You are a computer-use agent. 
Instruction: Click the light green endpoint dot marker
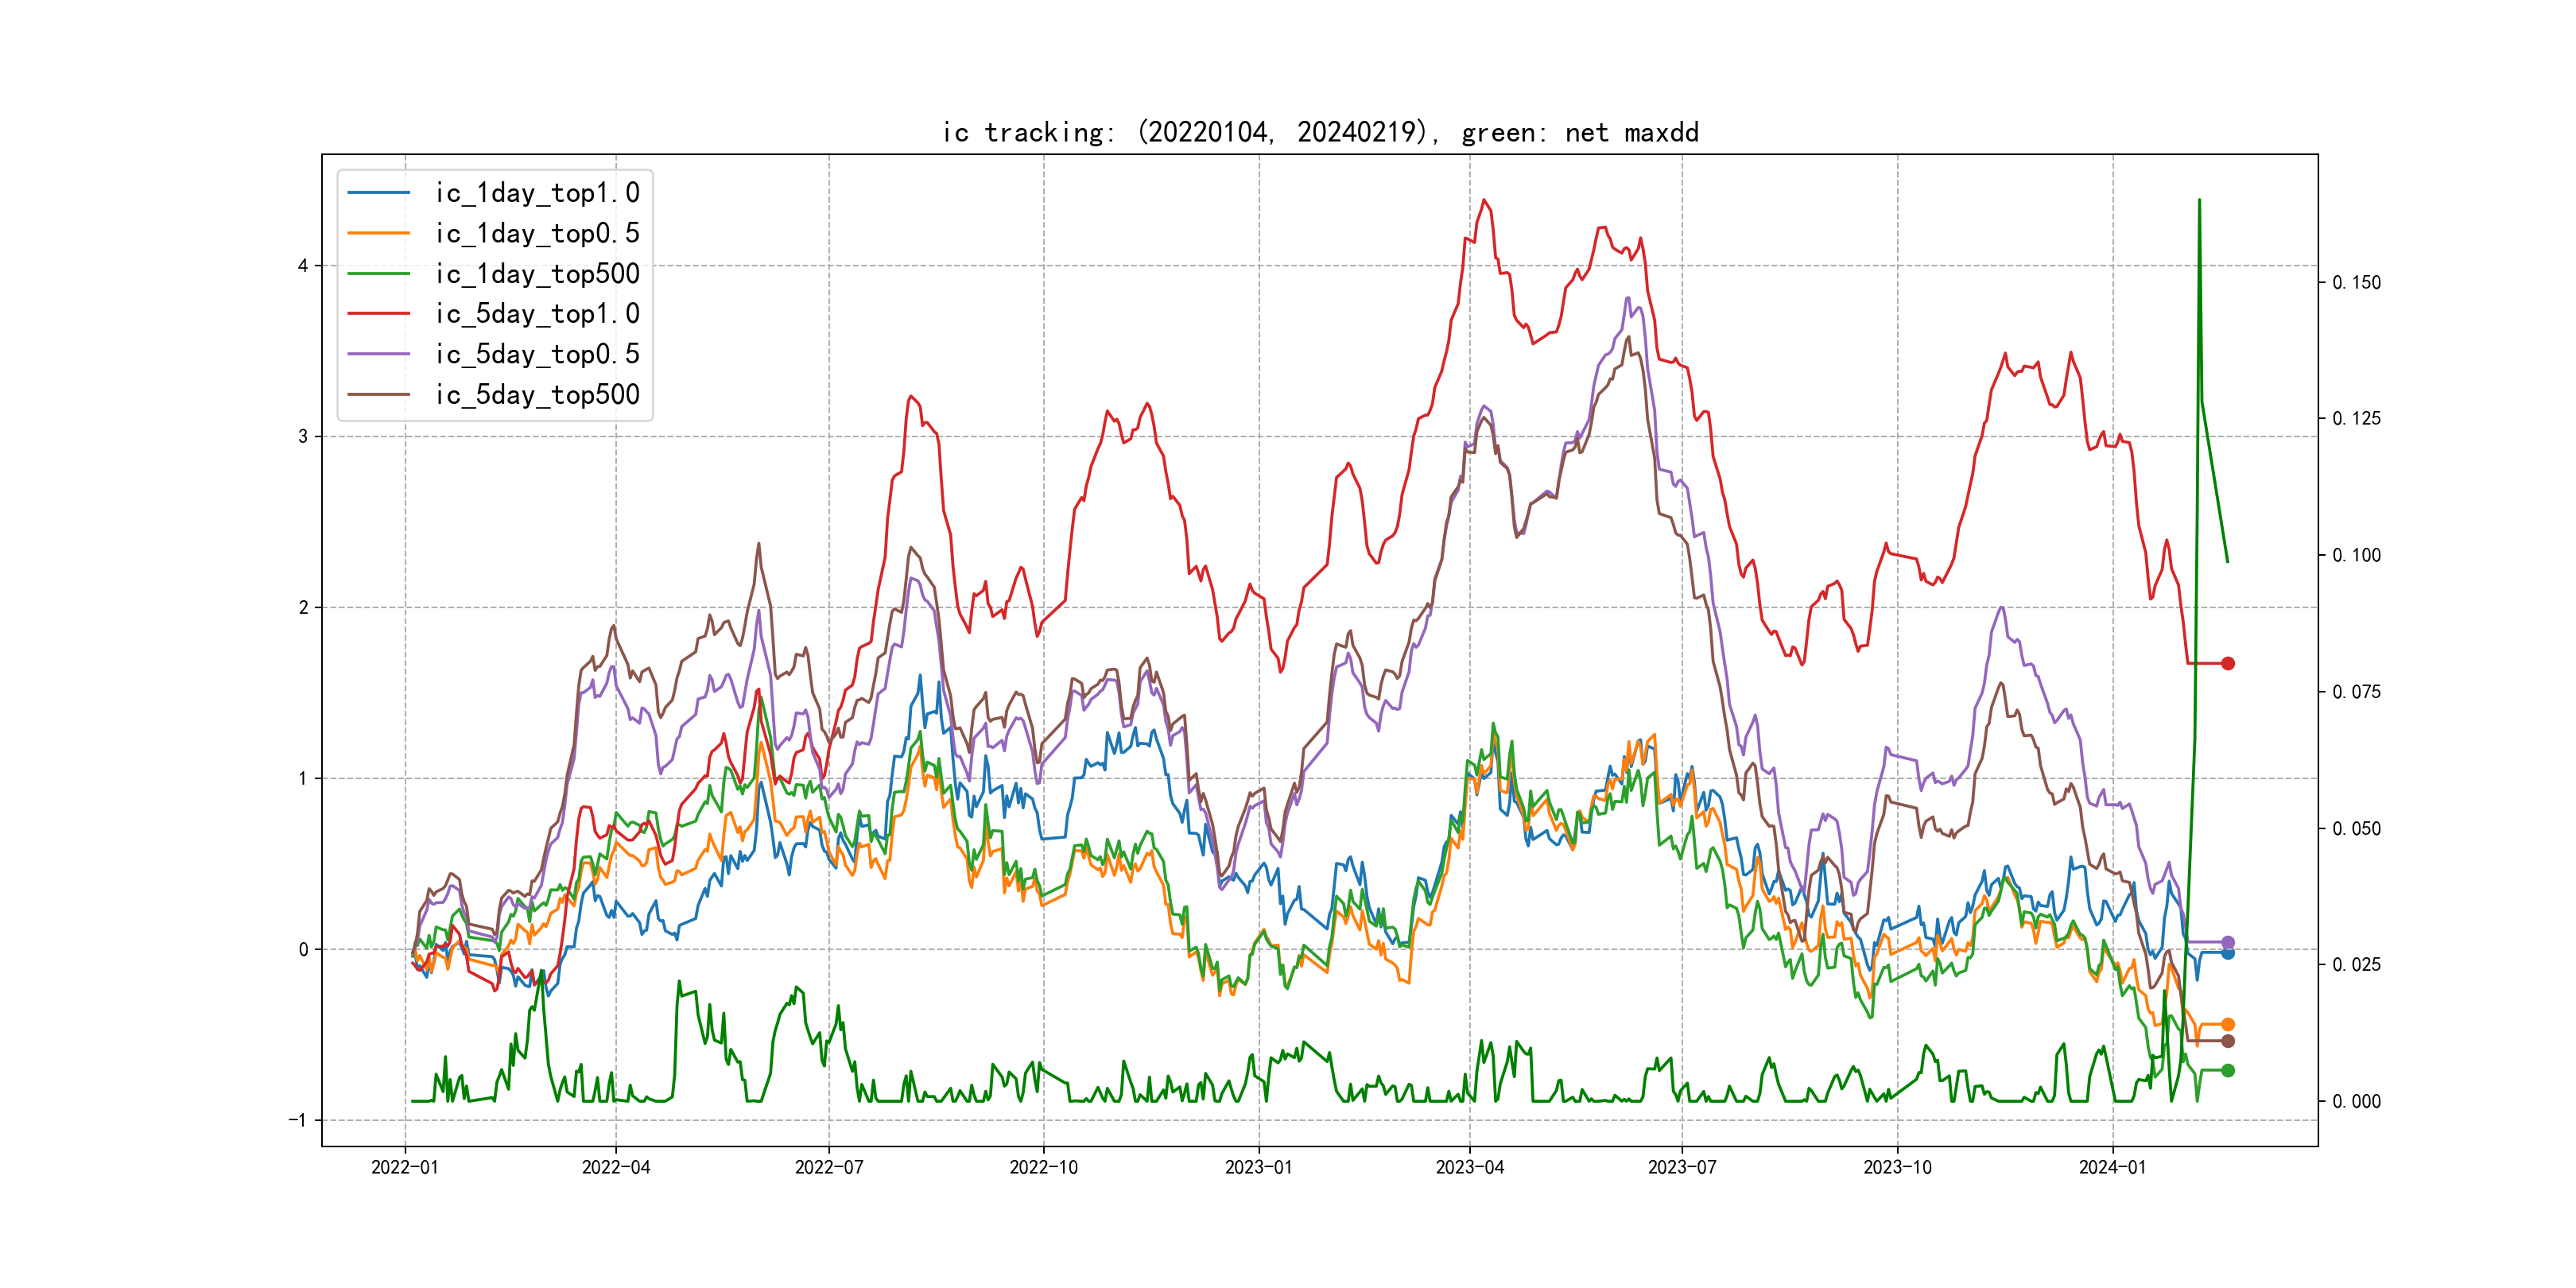click(2228, 1070)
